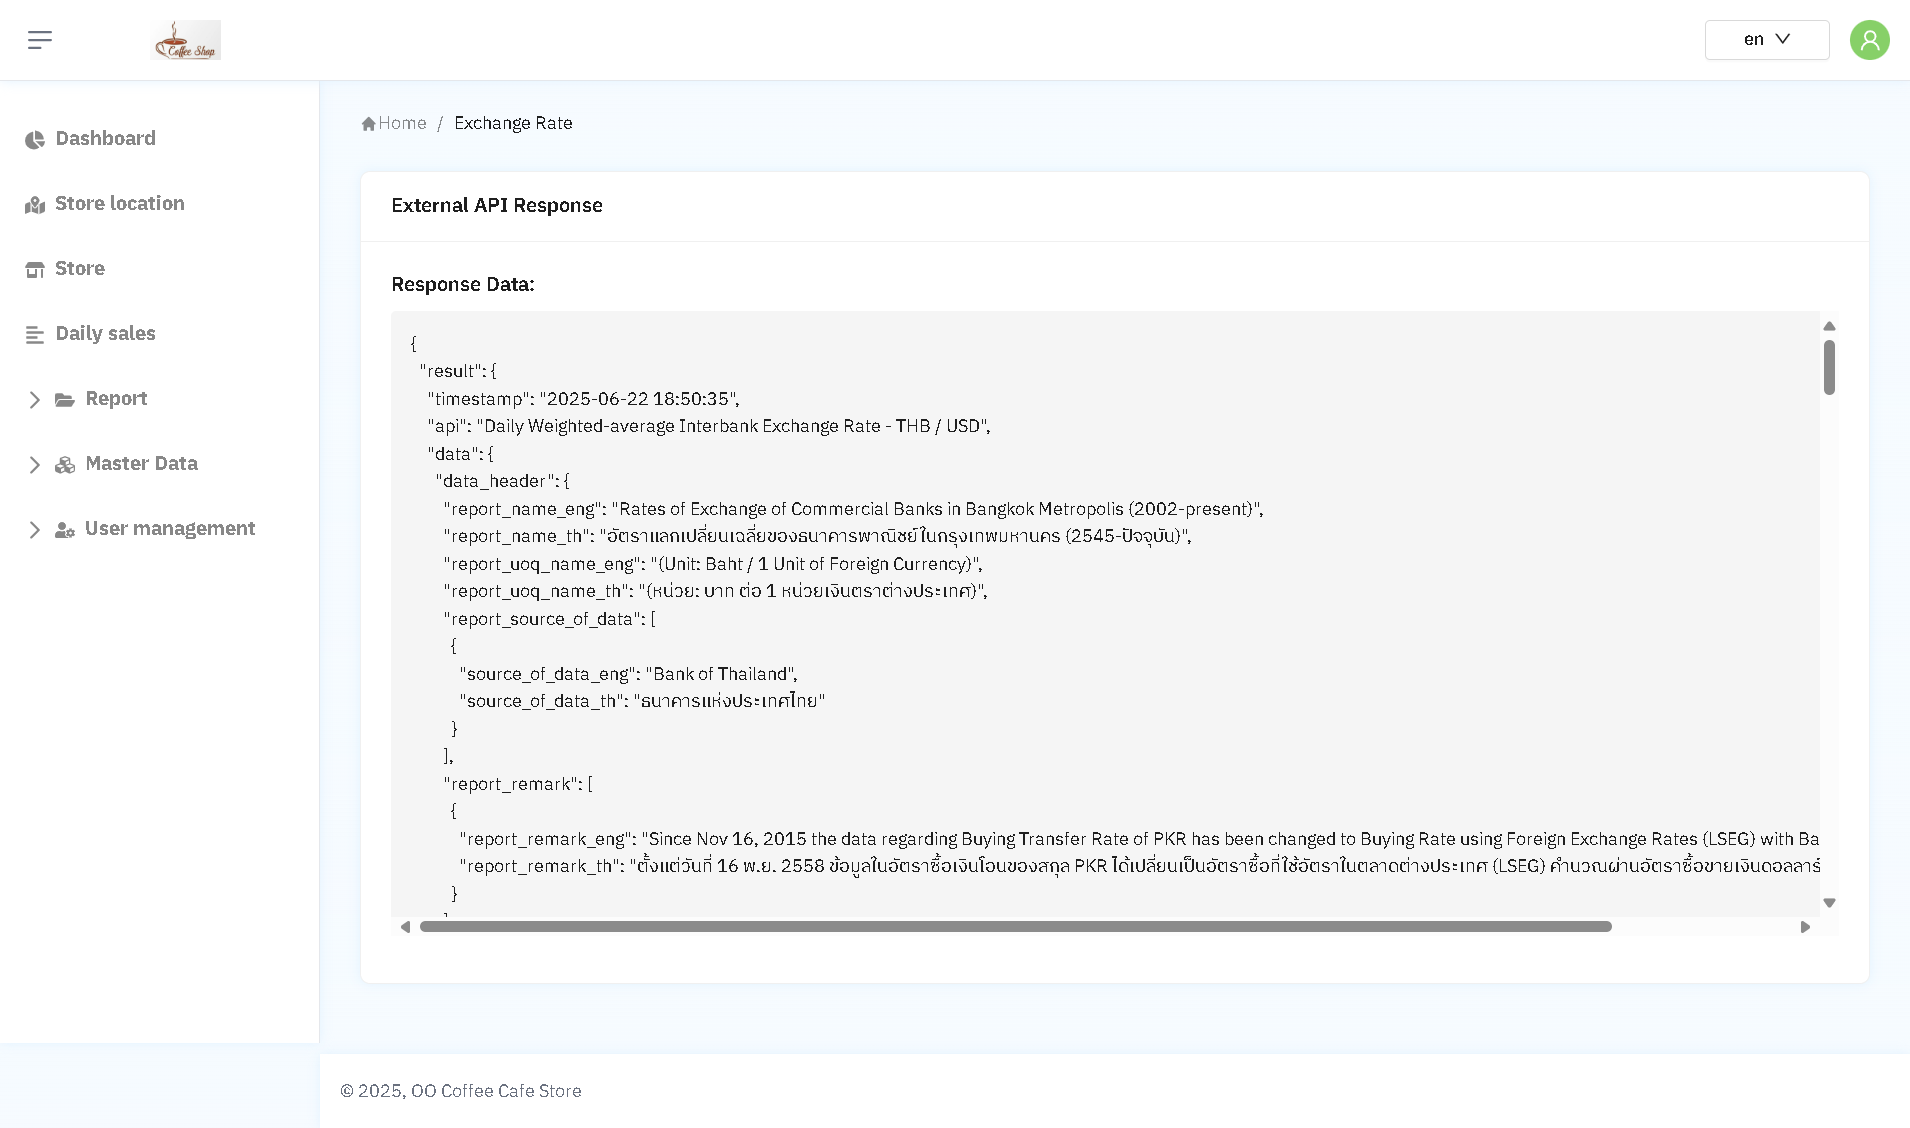Click the Master Data cubes icon

[x=65, y=465]
